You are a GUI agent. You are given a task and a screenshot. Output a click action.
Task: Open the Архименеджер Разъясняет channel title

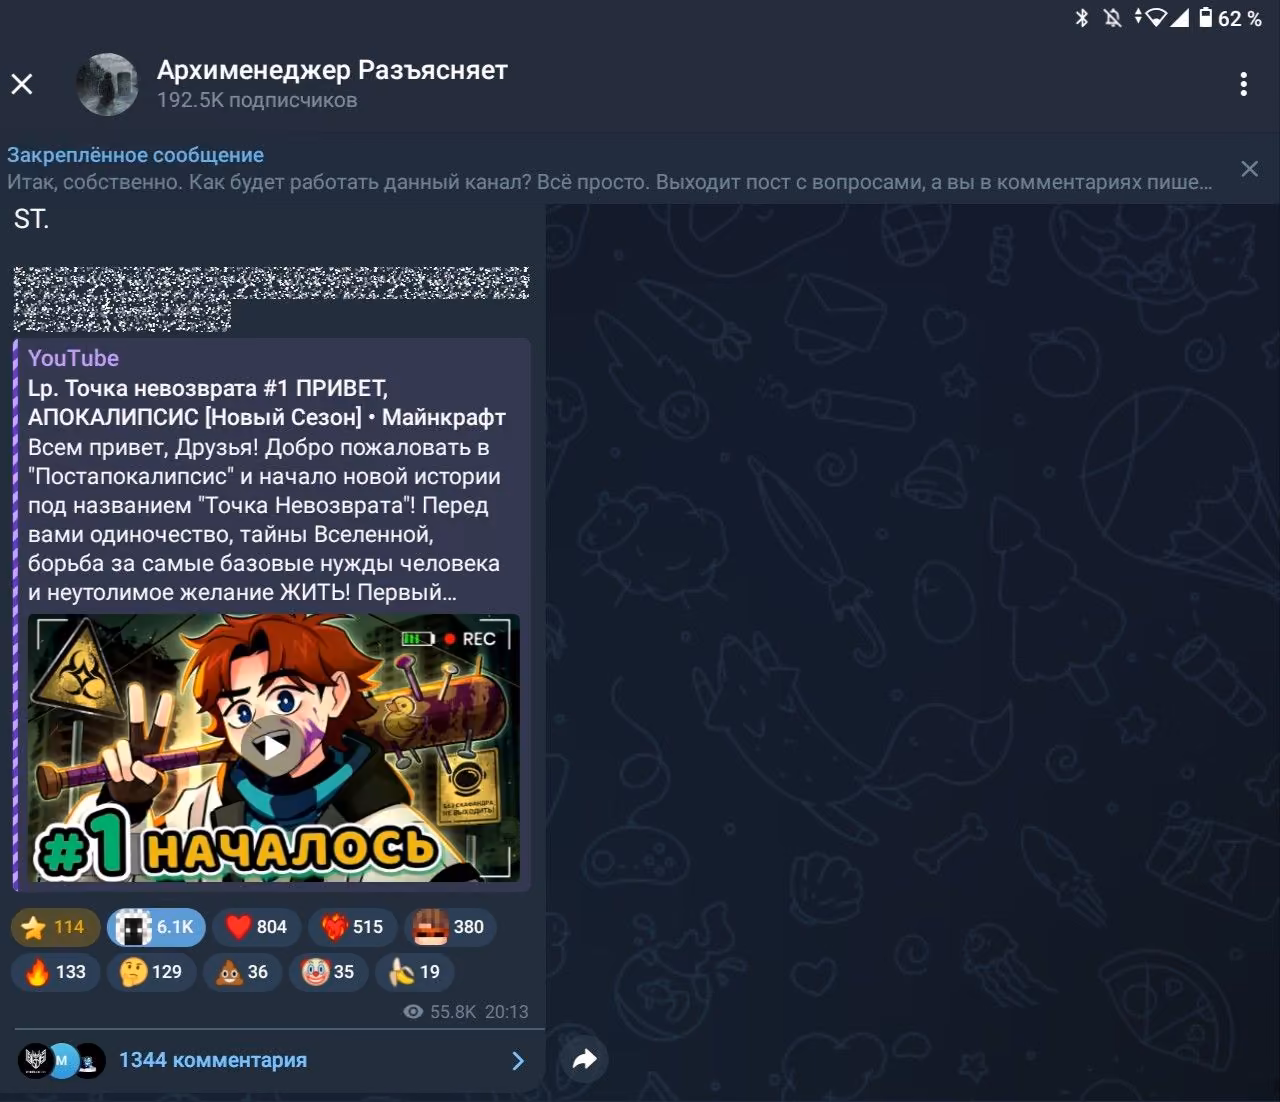tap(332, 70)
